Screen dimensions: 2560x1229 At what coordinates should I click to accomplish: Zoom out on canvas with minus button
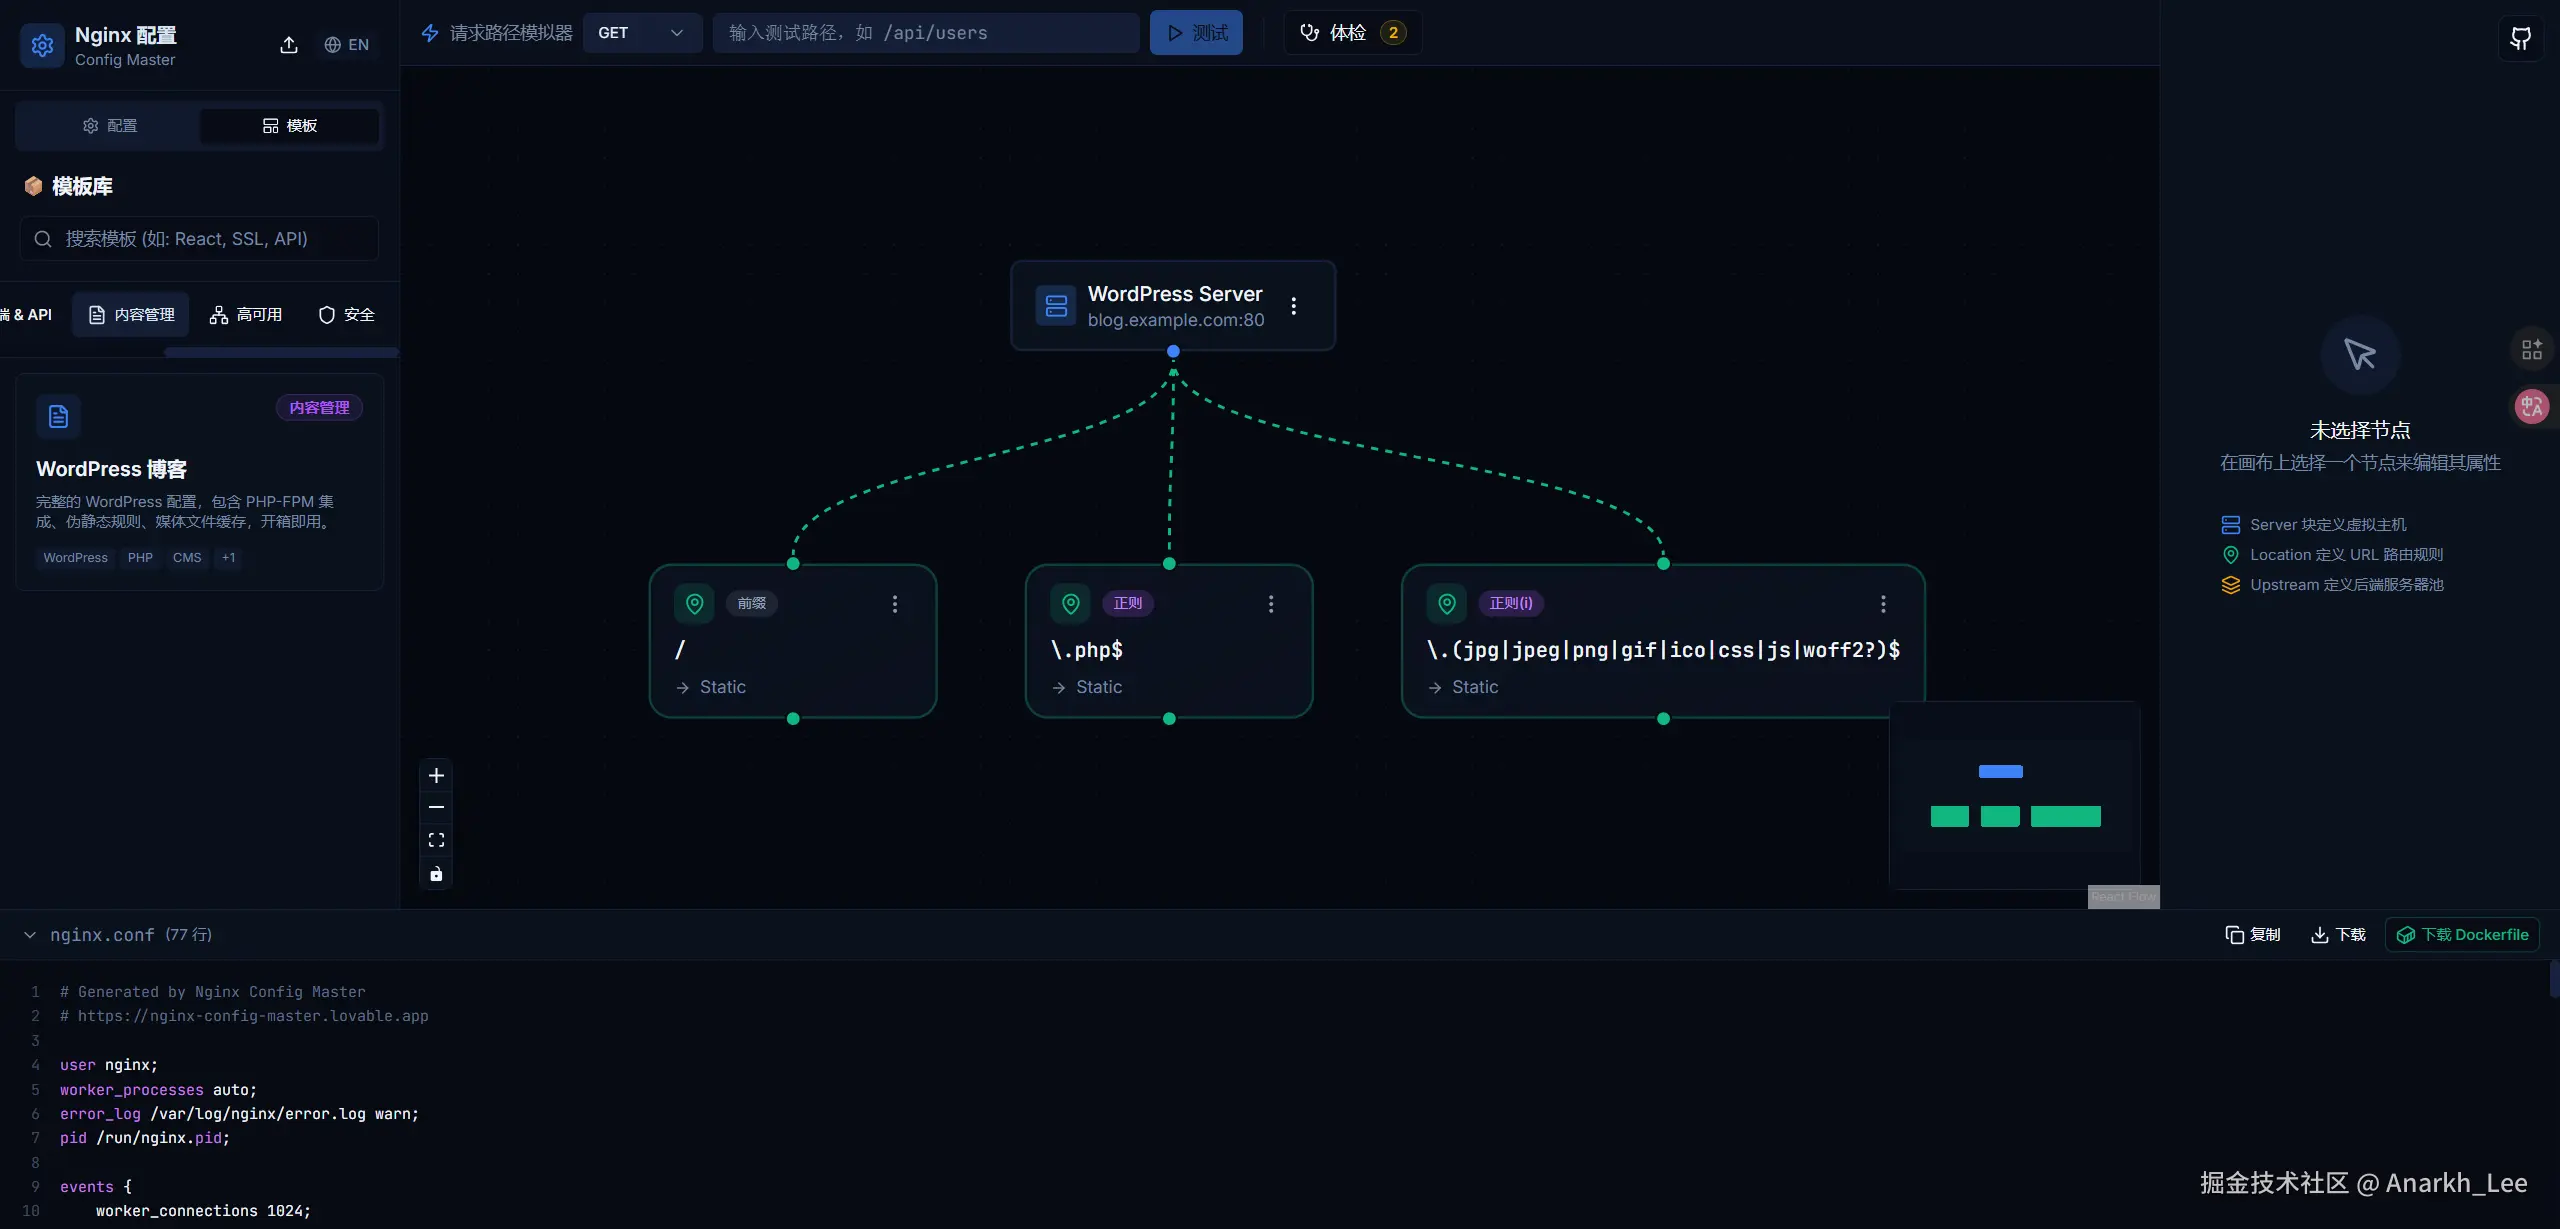click(x=436, y=808)
